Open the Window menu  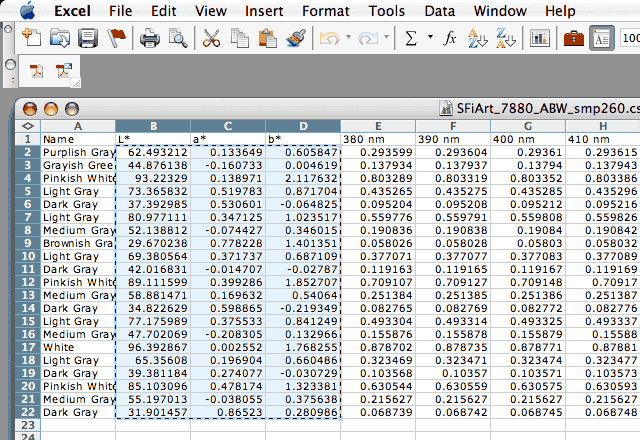(500, 11)
